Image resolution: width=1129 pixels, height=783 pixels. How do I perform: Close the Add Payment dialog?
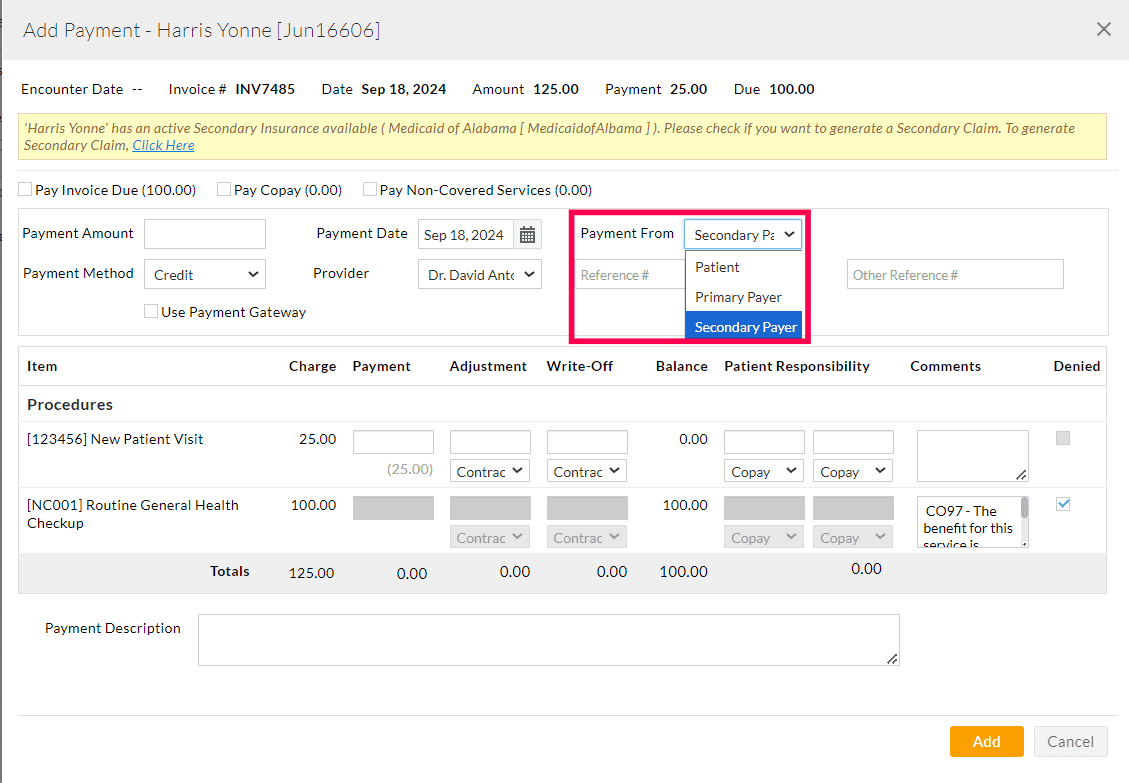click(x=1103, y=29)
